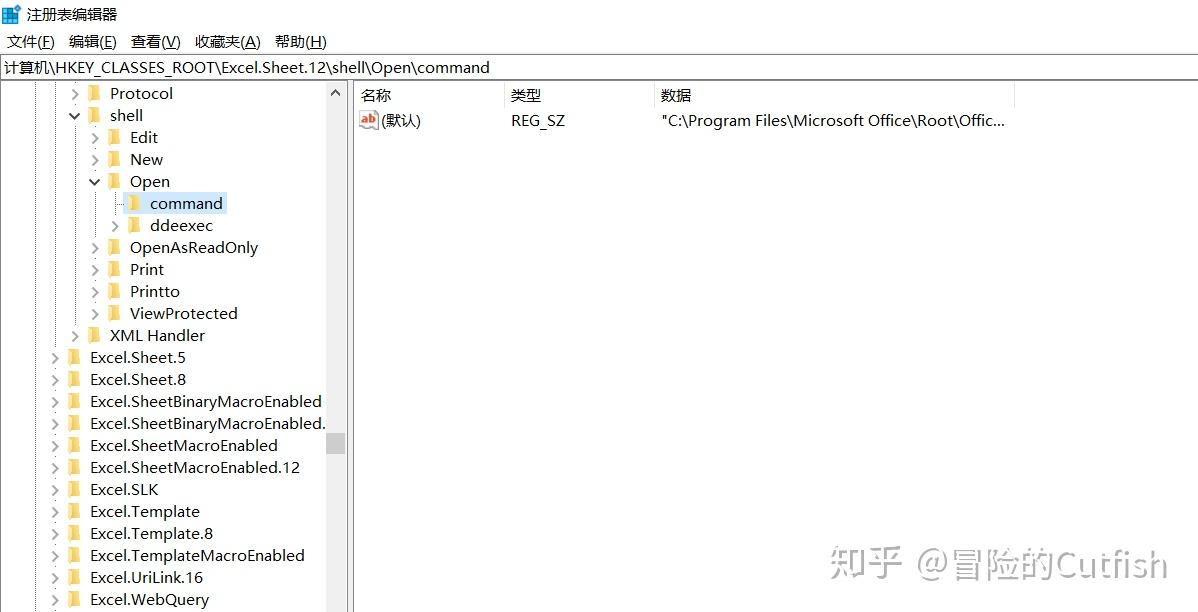Click the registry address path bar
The width and height of the screenshot is (1198, 612).
click(599, 67)
